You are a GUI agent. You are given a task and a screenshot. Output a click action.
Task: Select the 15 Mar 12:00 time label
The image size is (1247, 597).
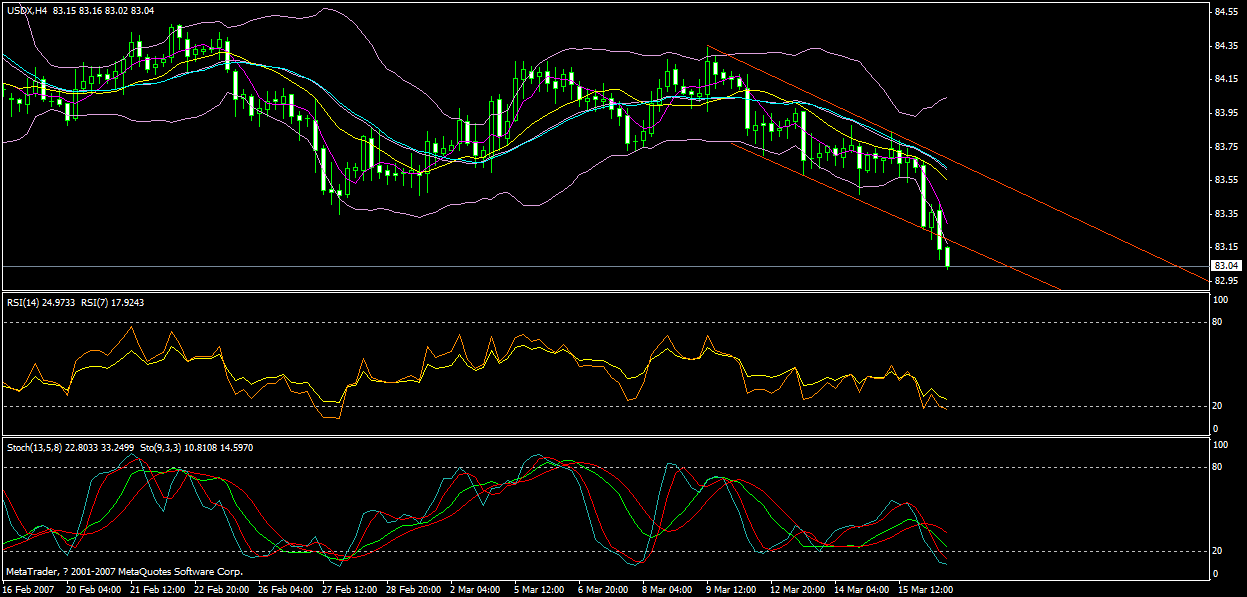pos(924,589)
